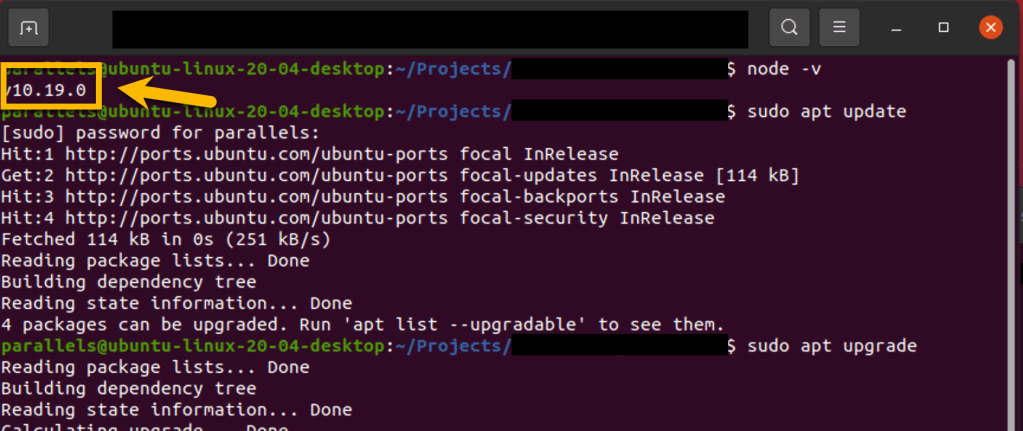Open a new terminal tab
1023x431 pixels.
29,27
